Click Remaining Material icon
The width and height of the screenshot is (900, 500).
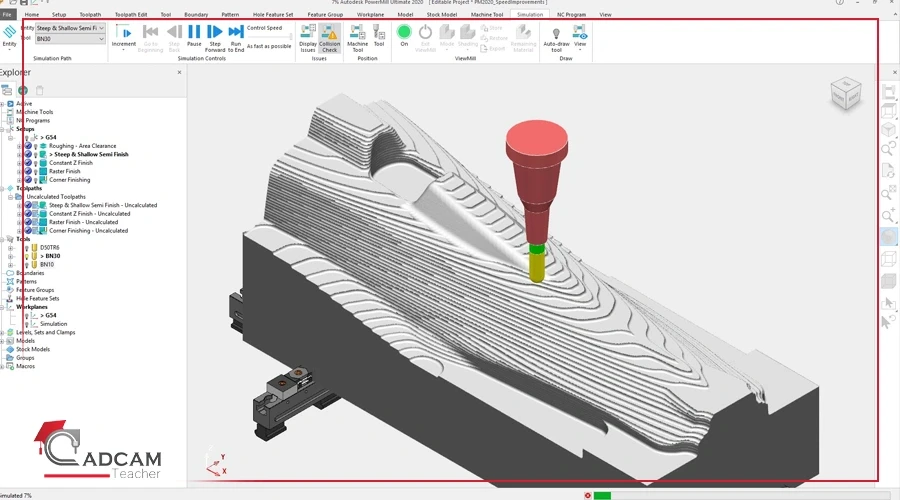523,38
